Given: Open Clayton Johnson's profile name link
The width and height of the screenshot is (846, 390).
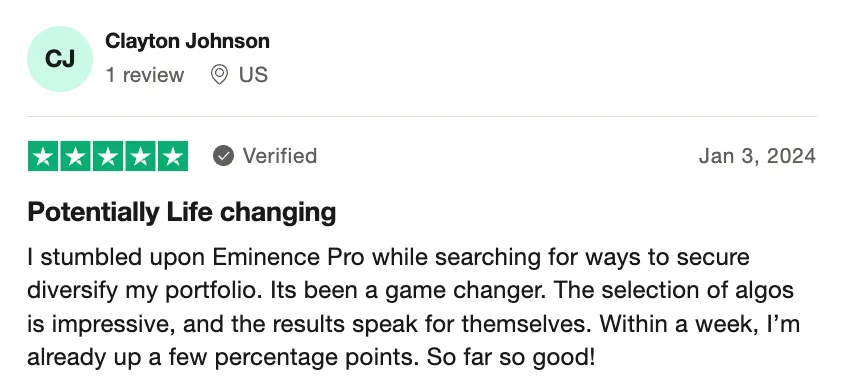Looking at the screenshot, I should click(x=187, y=41).
